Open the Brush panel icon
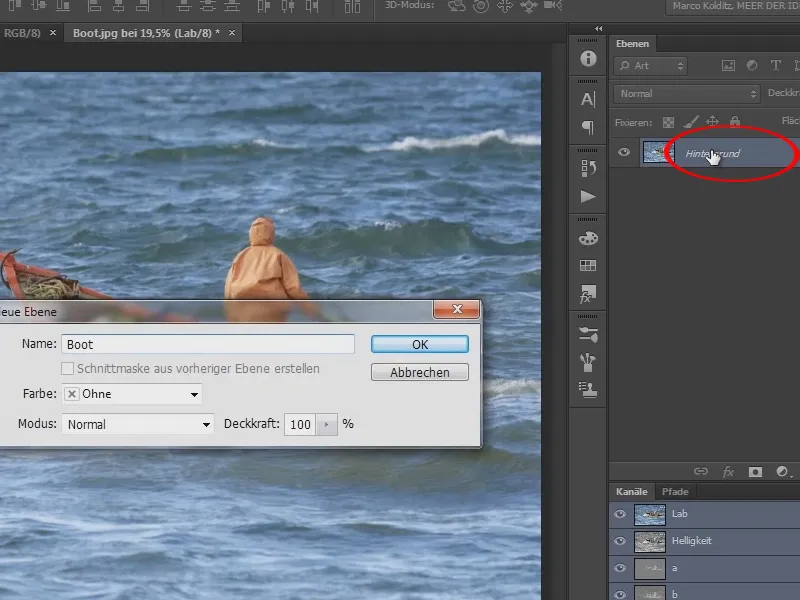Viewport: 800px width, 600px height. [x=588, y=362]
